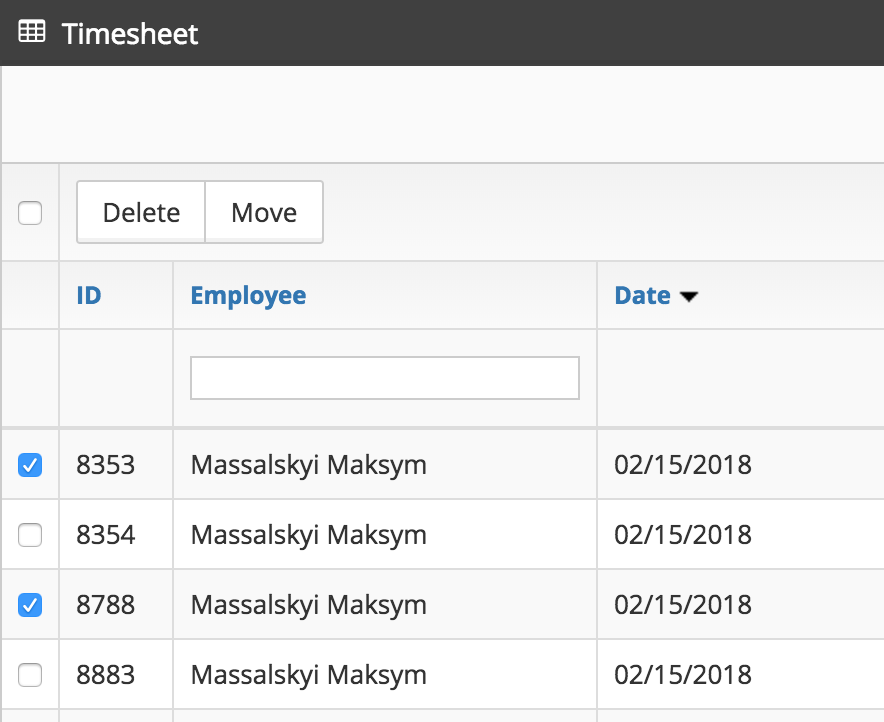Click the ID cell 8354

[x=105, y=535]
